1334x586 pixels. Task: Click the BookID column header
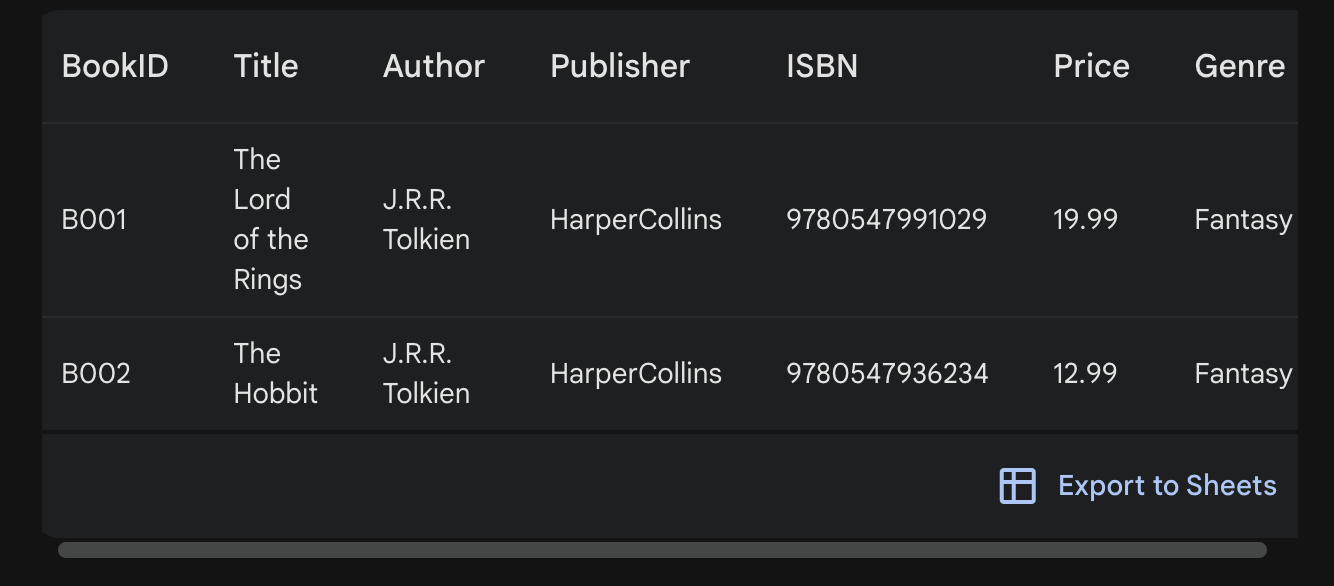tap(115, 66)
